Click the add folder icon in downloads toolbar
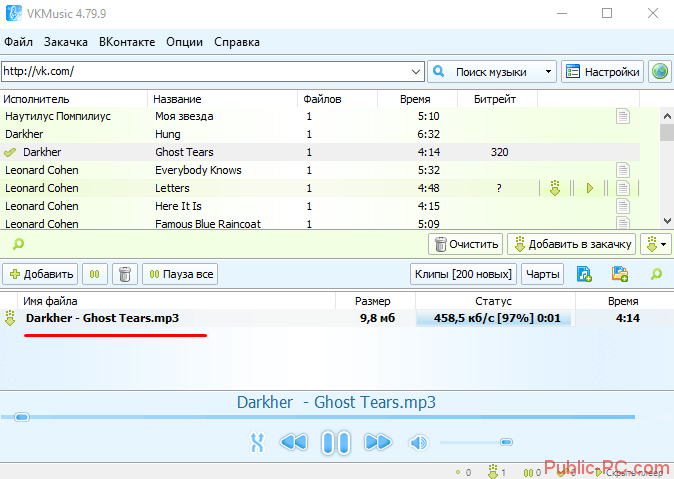This screenshot has width=674, height=479. [x=620, y=274]
